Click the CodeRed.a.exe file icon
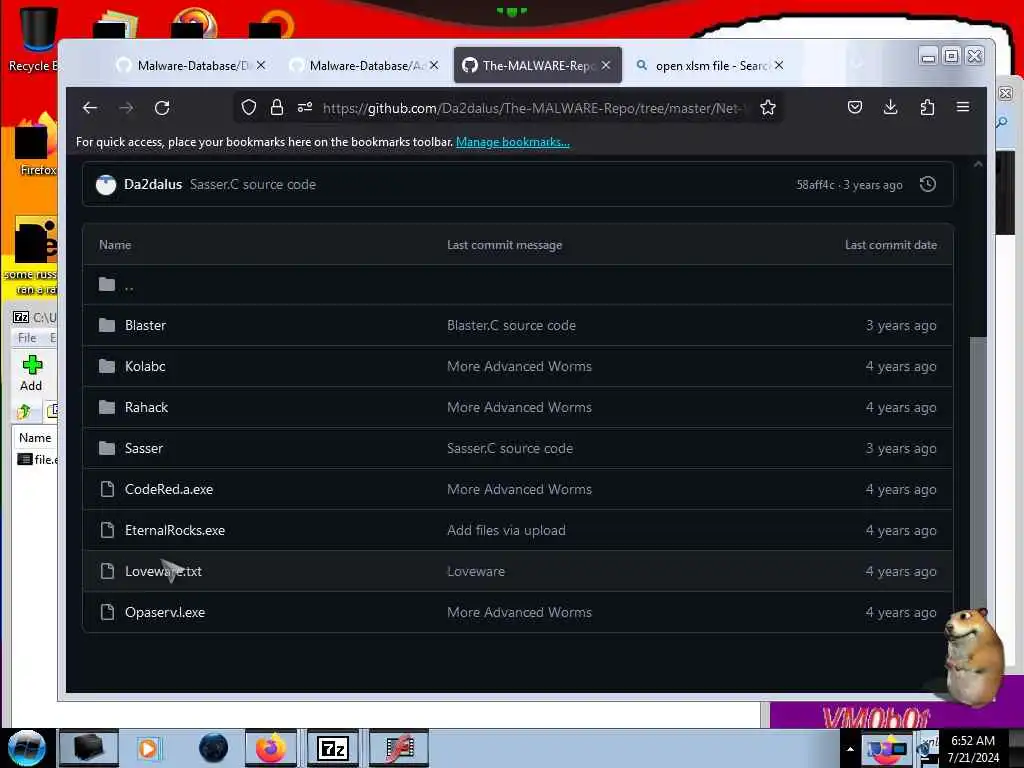1024x768 pixels. coord(107,489)
